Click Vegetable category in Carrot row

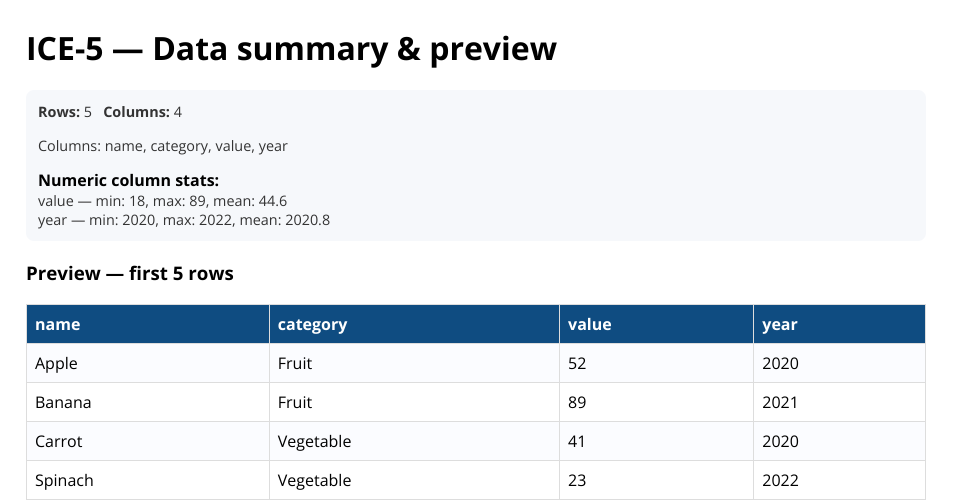click(314, 441)
